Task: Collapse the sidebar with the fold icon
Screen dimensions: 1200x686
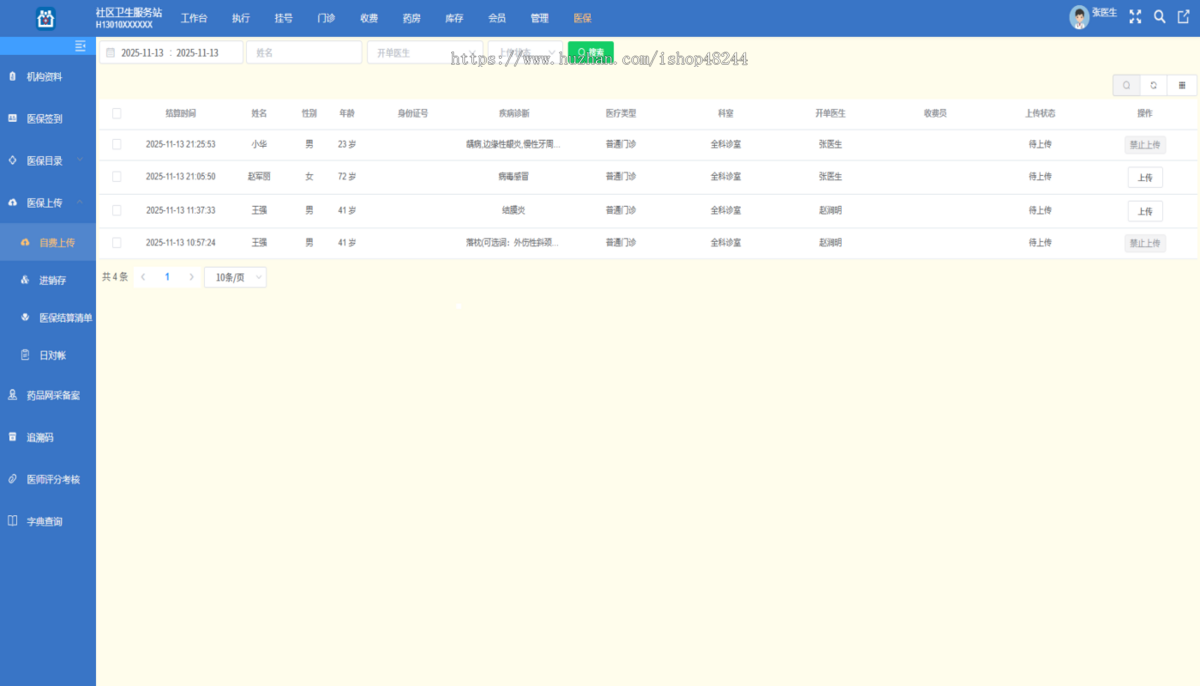Action: 81,46
